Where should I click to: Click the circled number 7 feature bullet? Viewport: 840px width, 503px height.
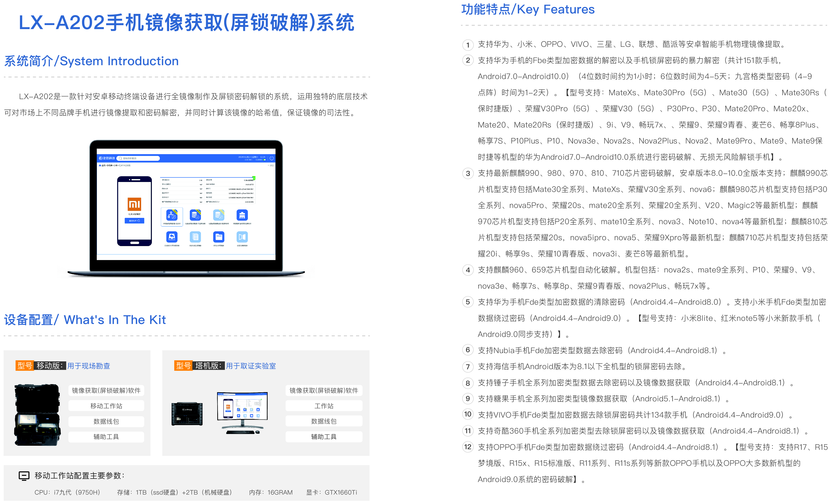pyautogui.click(x=468, y=366)
